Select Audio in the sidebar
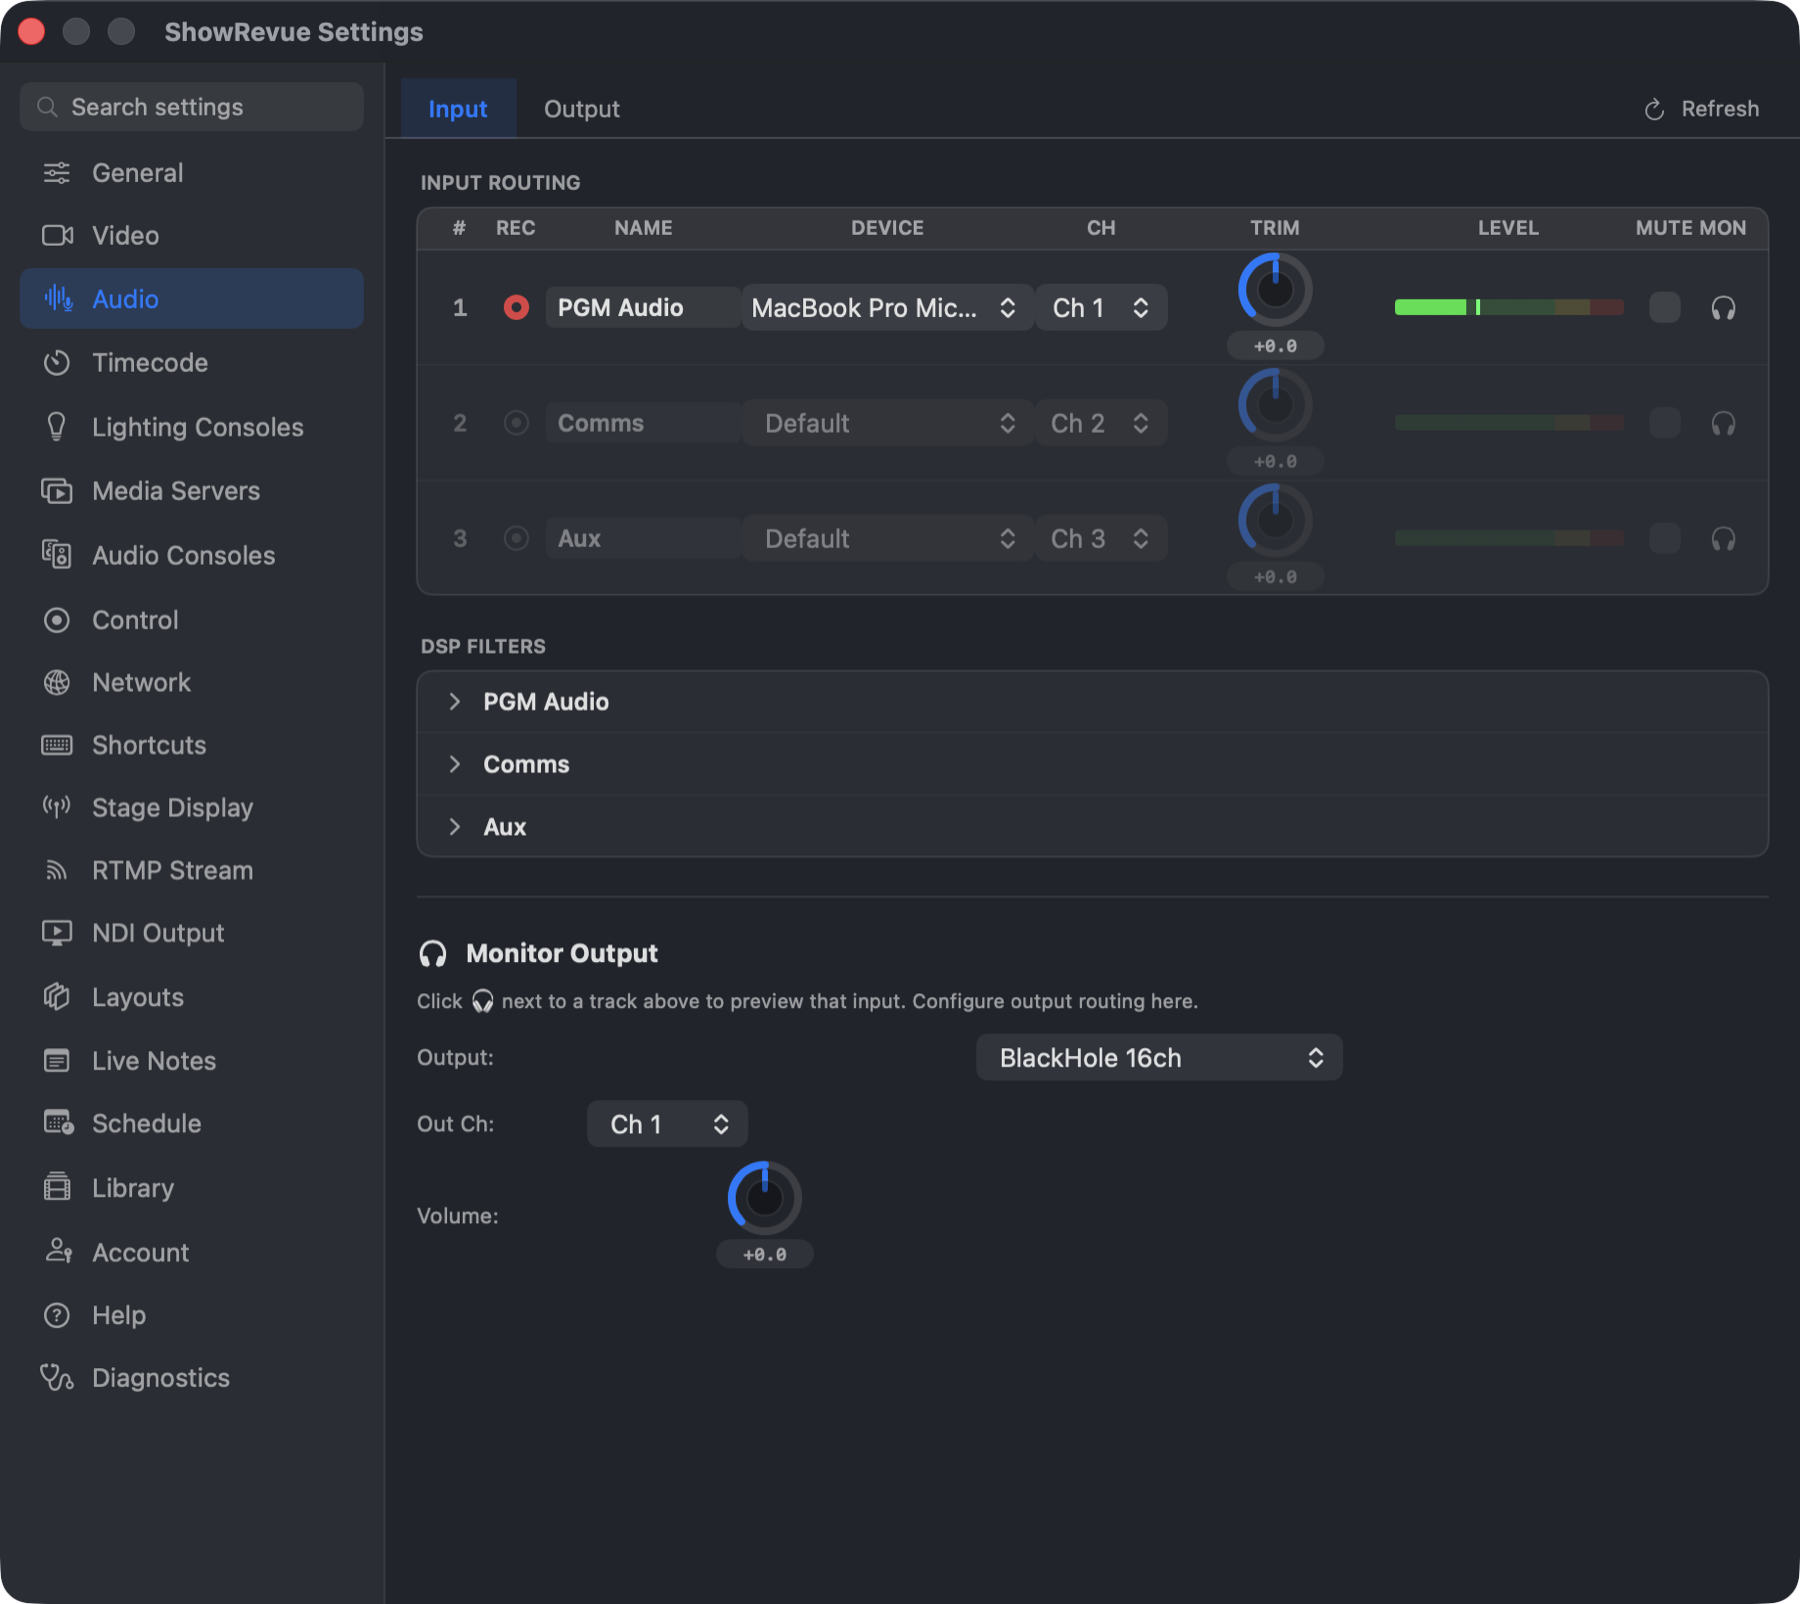 [x=191, y=298]
